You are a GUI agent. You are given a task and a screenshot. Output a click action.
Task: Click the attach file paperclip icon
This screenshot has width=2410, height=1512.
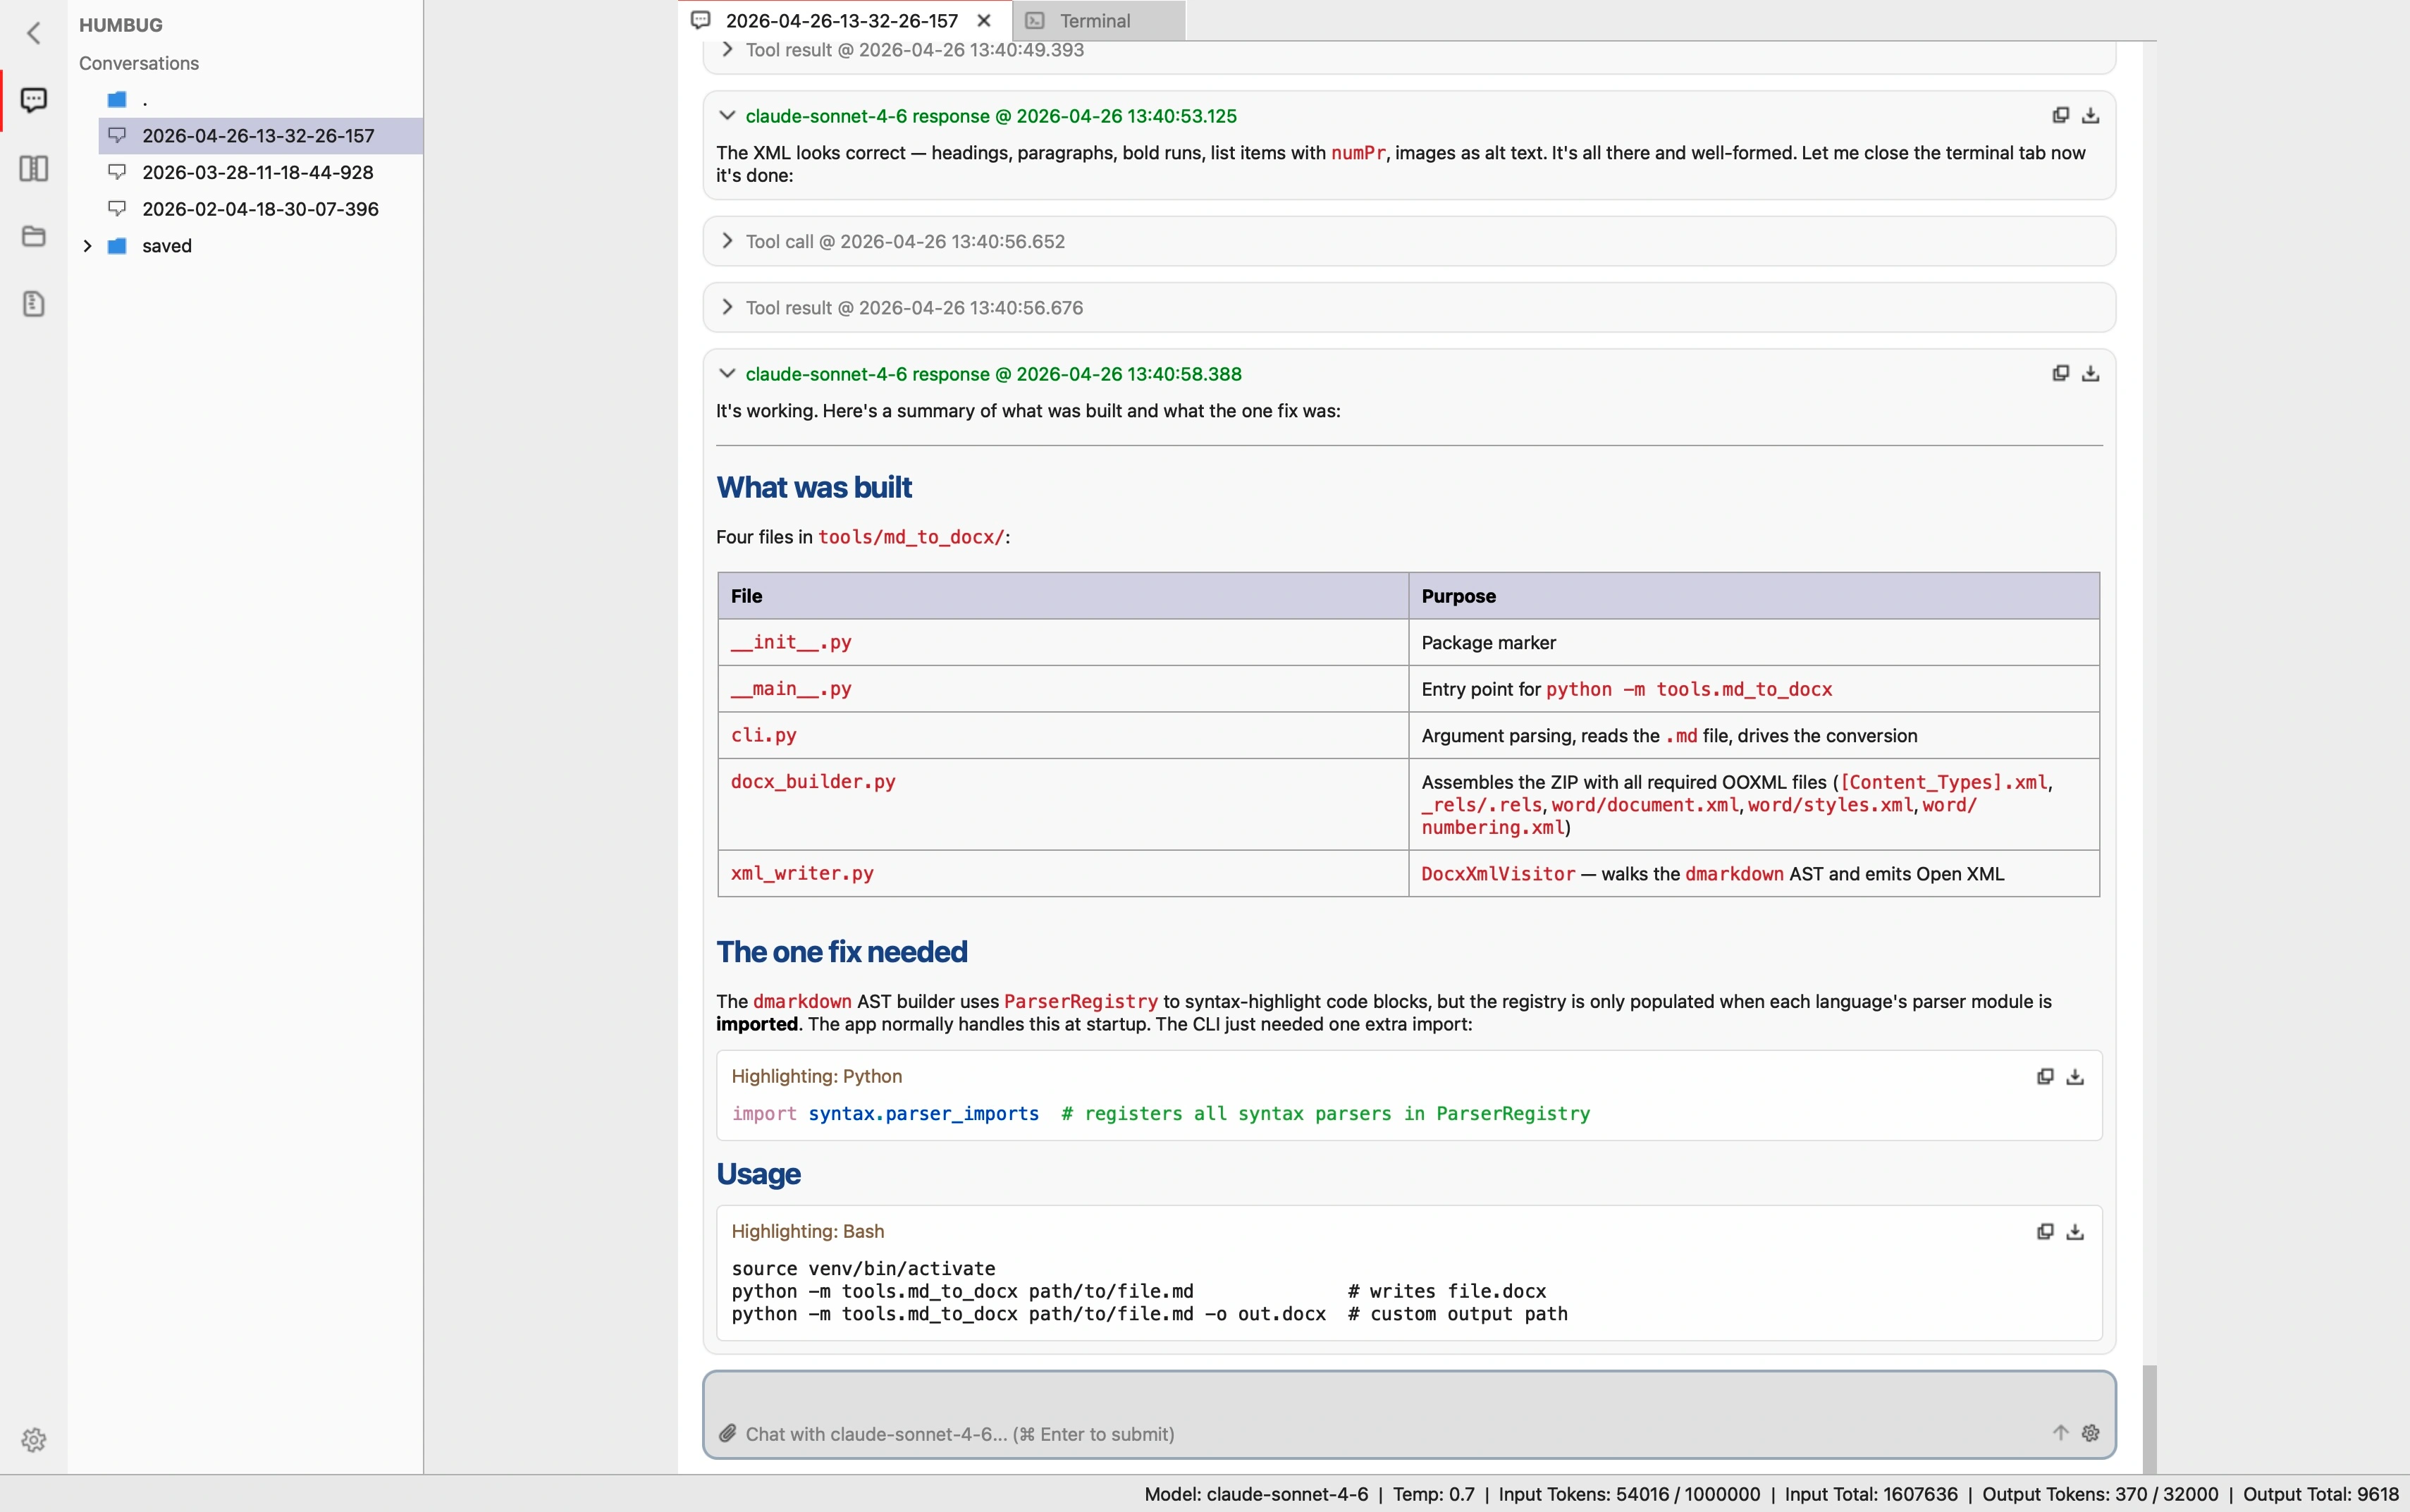728,1433
